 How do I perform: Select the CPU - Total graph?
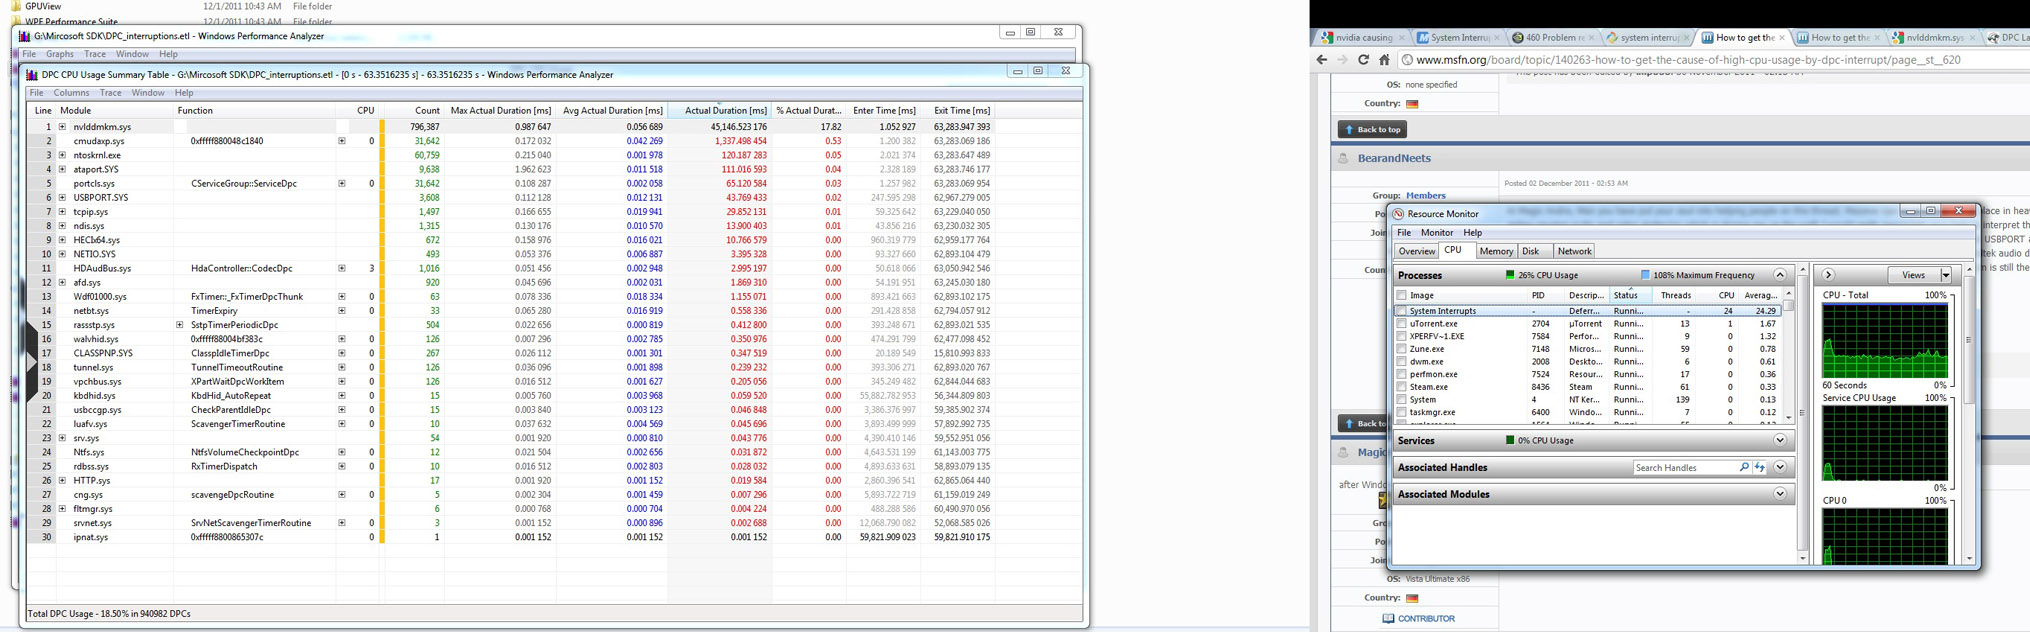pyautogui.click(x=1885, y=340)
